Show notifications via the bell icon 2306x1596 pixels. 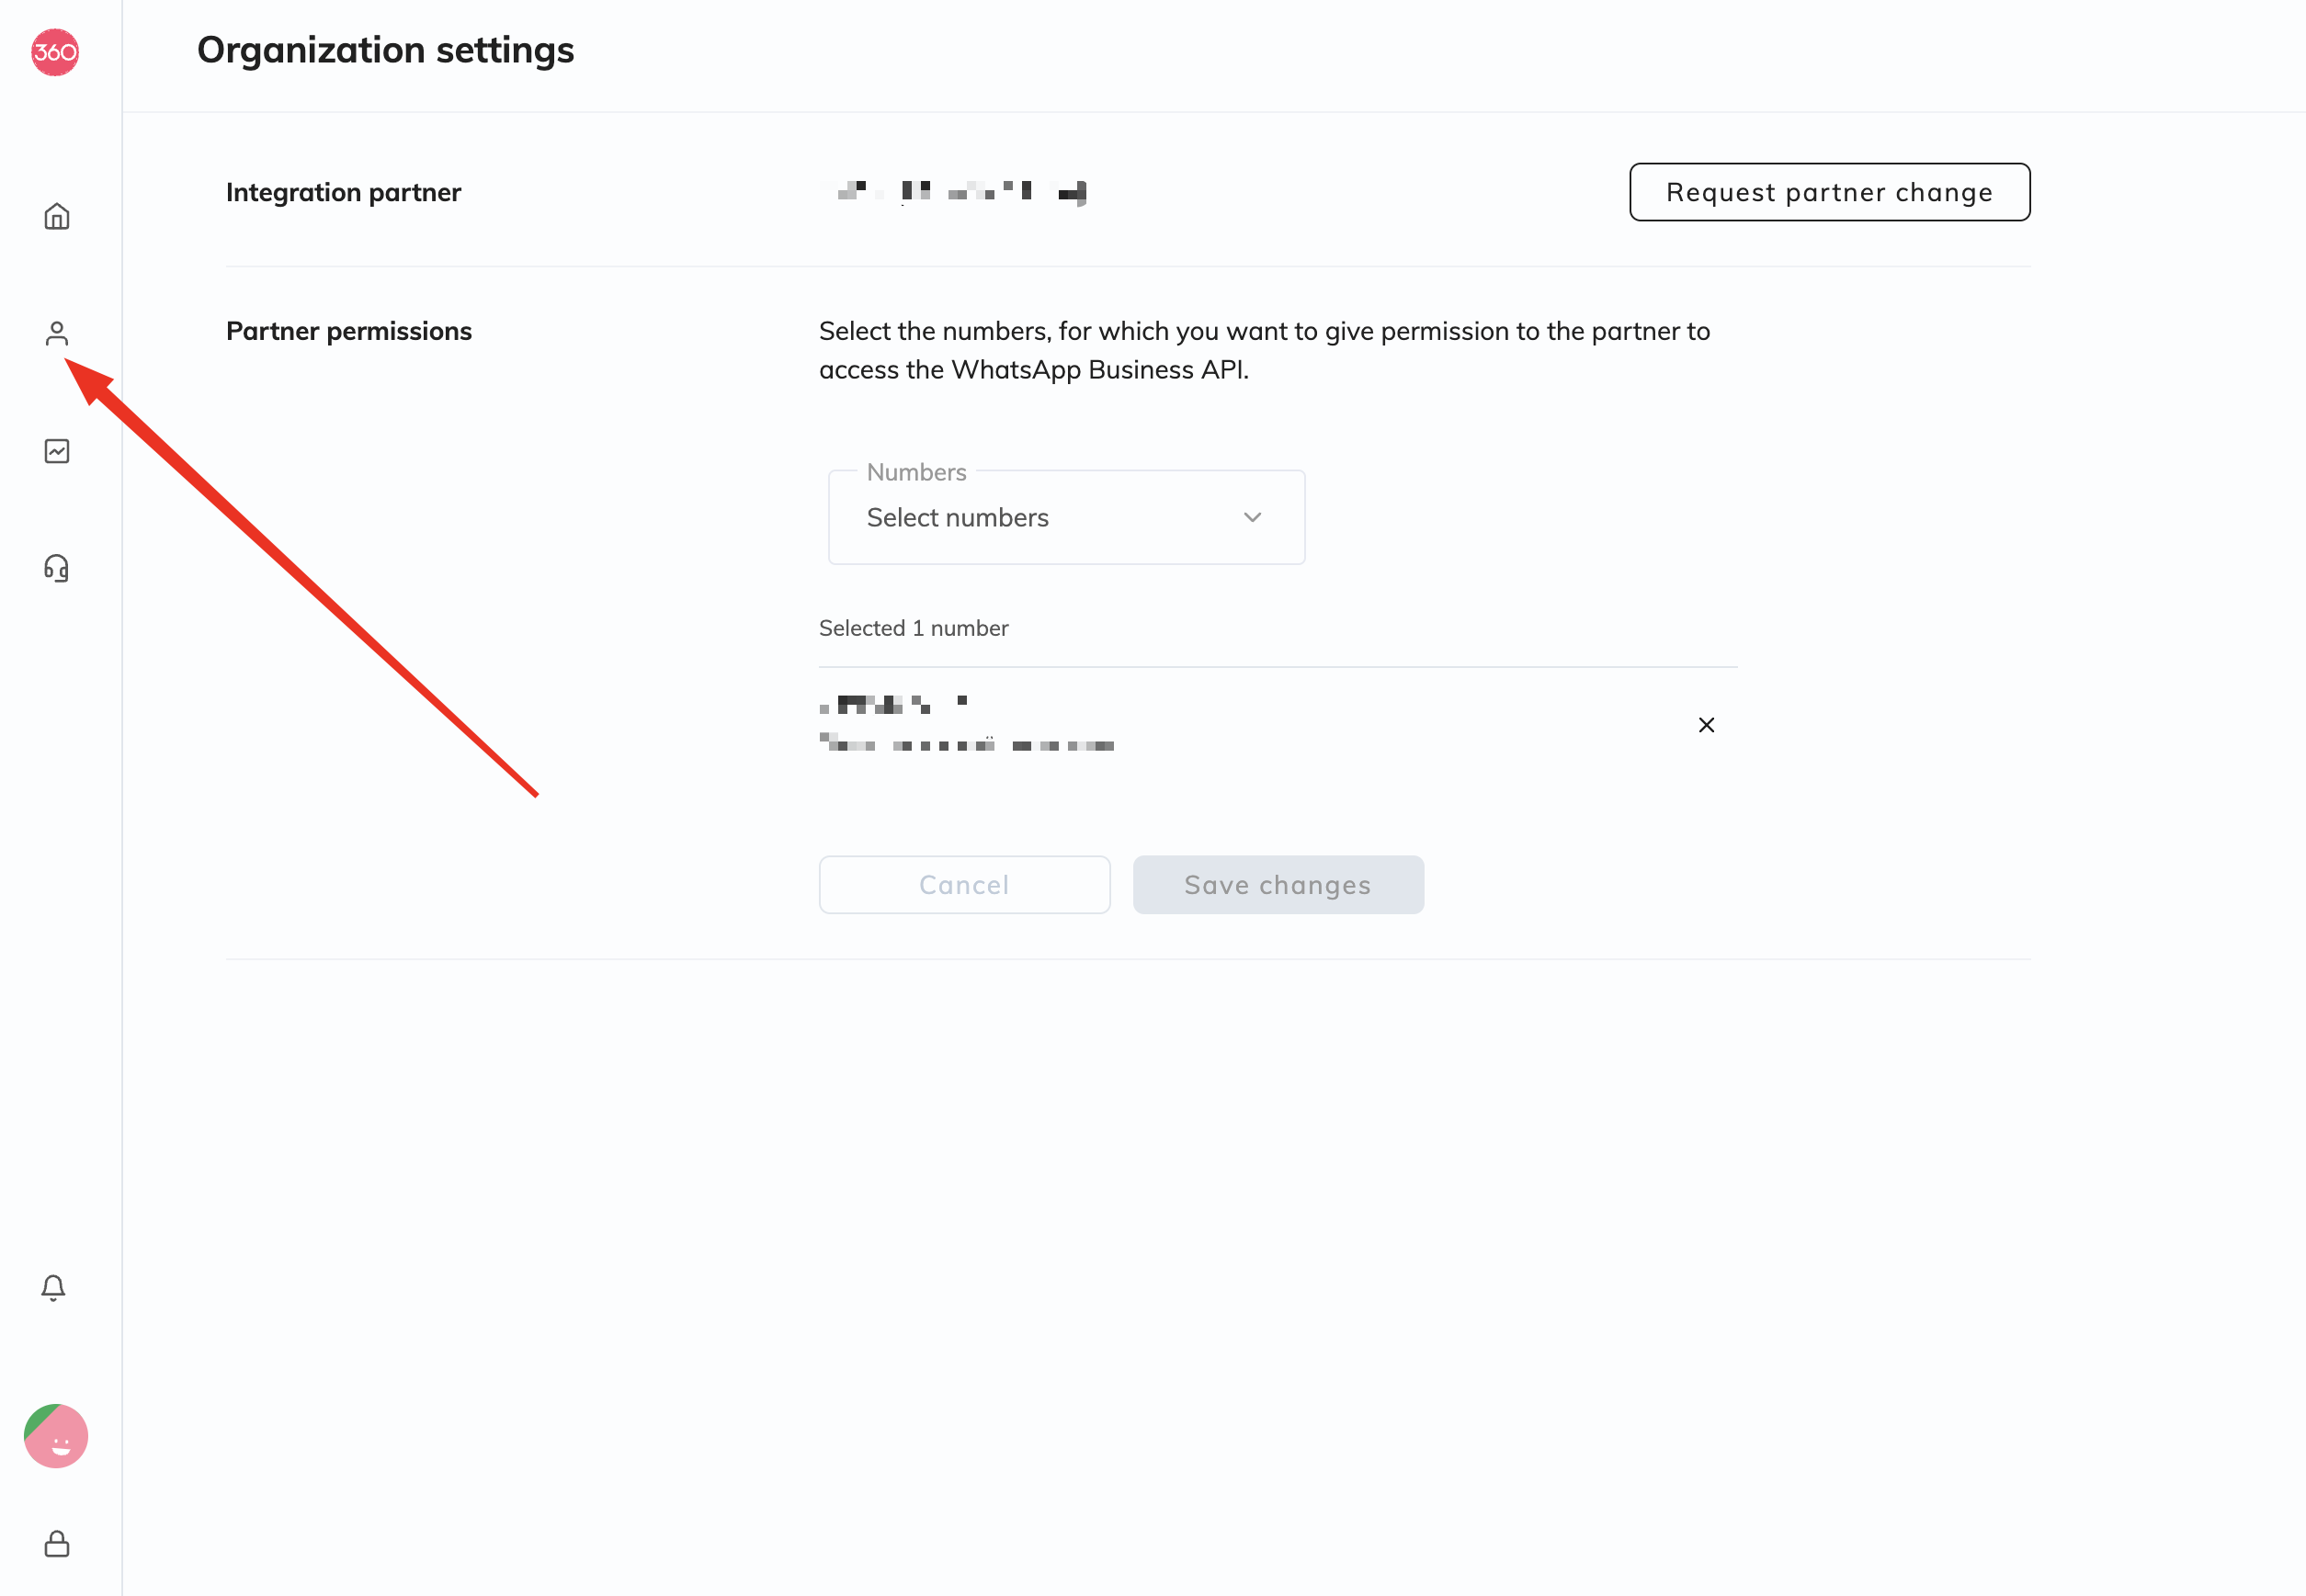[54, 1287]
